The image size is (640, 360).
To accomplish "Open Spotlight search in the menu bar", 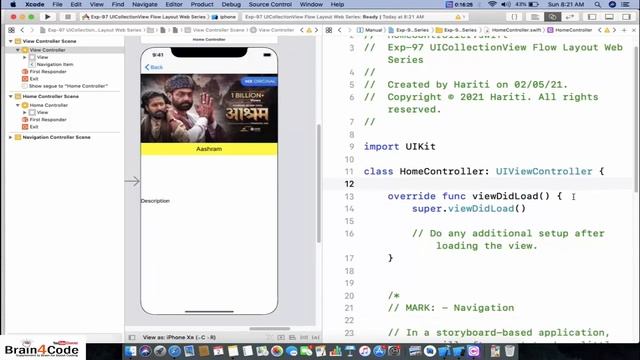I will 598,4.
